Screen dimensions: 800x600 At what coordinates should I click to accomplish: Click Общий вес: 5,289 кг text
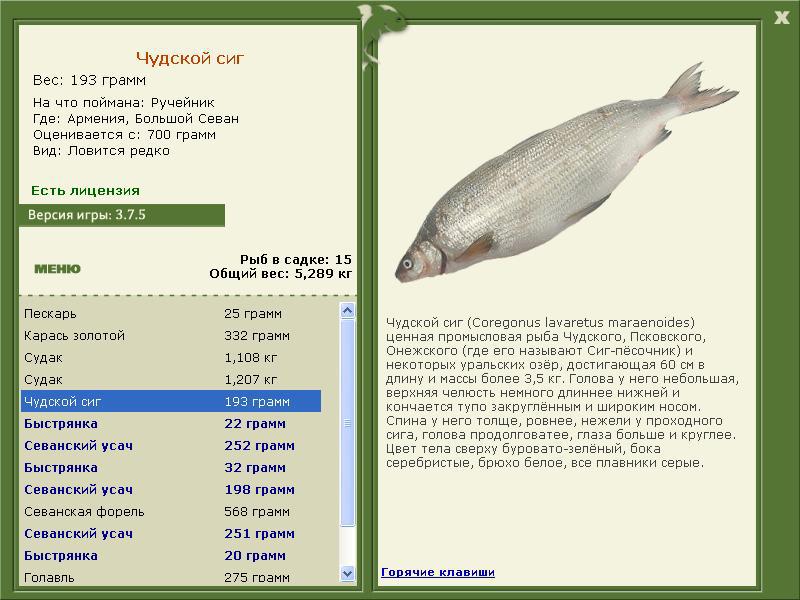pyautogui.click(x=281, y=274)
